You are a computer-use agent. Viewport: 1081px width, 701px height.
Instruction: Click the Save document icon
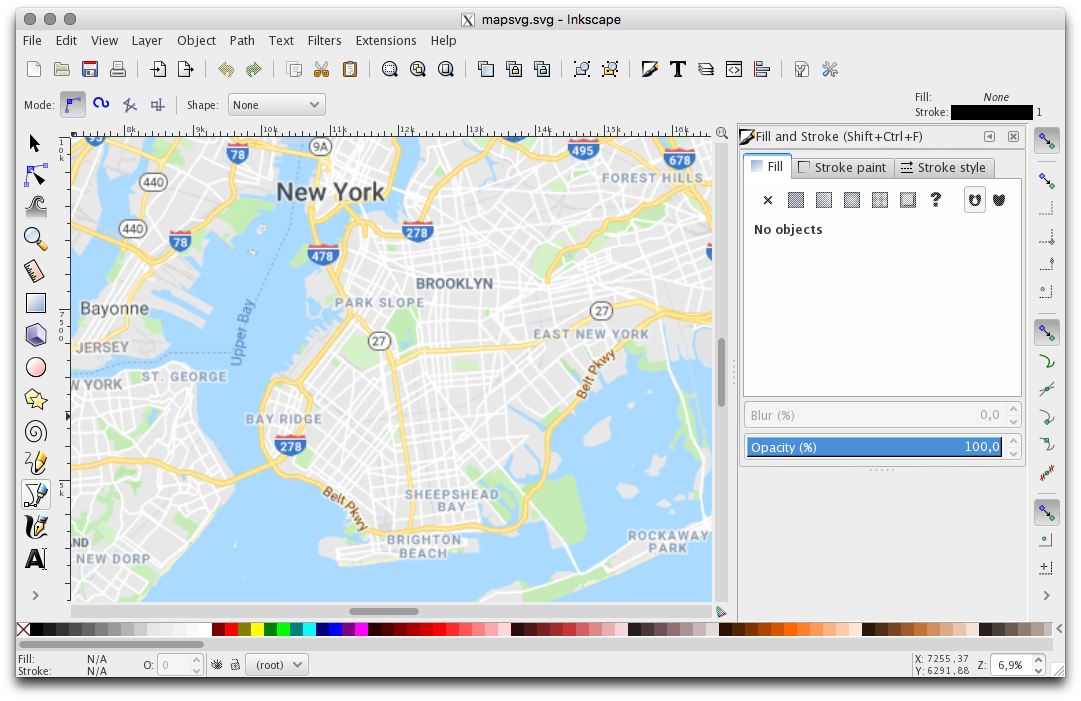pyautogui.click(x=90, y=69)
